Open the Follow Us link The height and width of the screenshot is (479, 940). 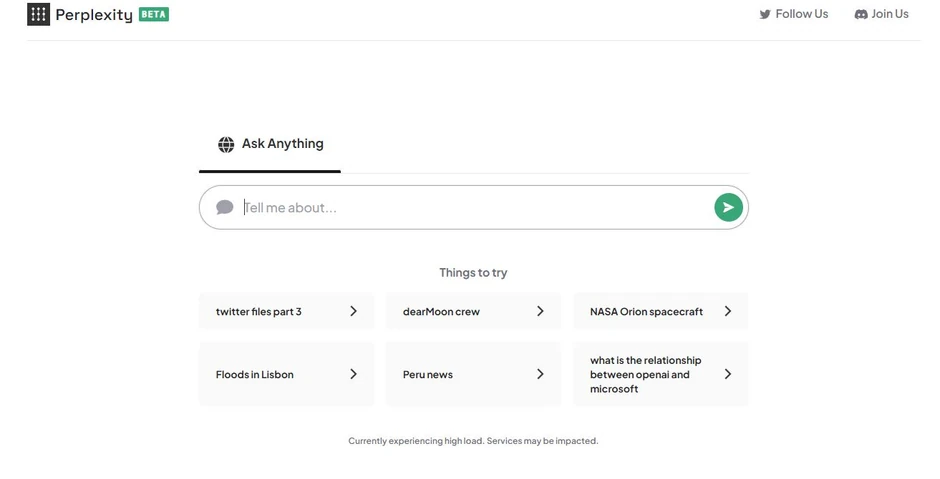coord(801,14)
